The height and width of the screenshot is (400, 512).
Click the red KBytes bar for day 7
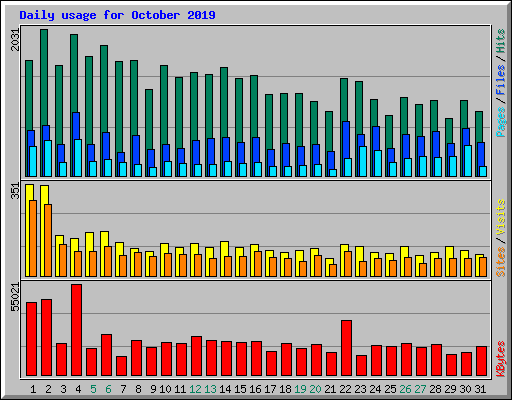tap(121, 366)
